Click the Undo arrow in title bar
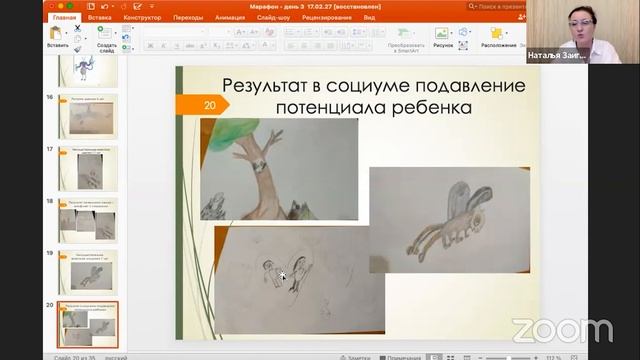 105,7
